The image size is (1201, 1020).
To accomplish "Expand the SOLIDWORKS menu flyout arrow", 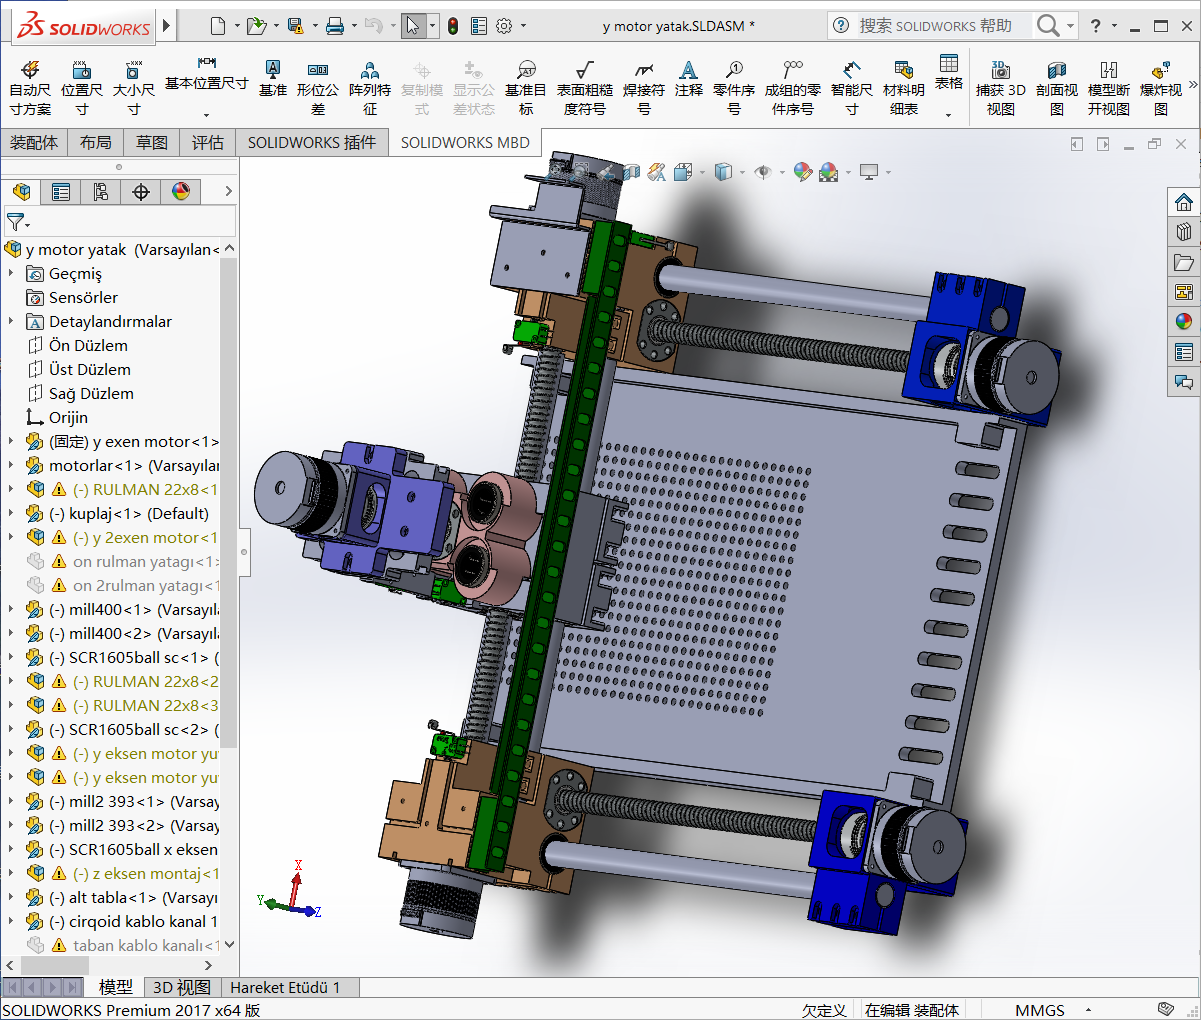I will [166, 25].
